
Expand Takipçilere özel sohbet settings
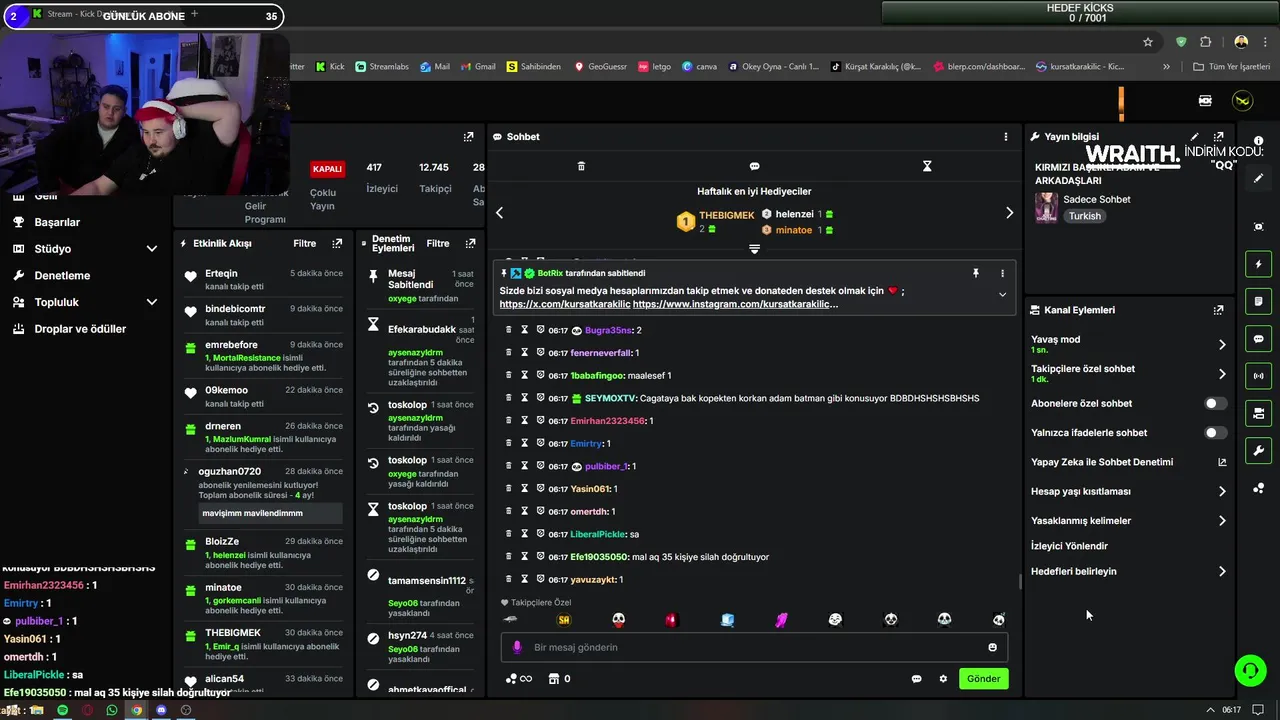coord(1222,374)
